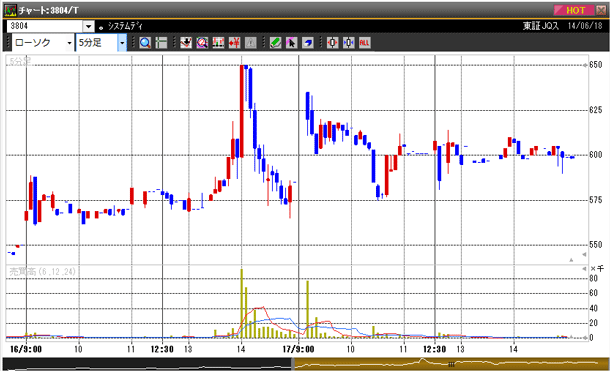
Task: Click the gray warning info icon
Action: pos(251,43)
